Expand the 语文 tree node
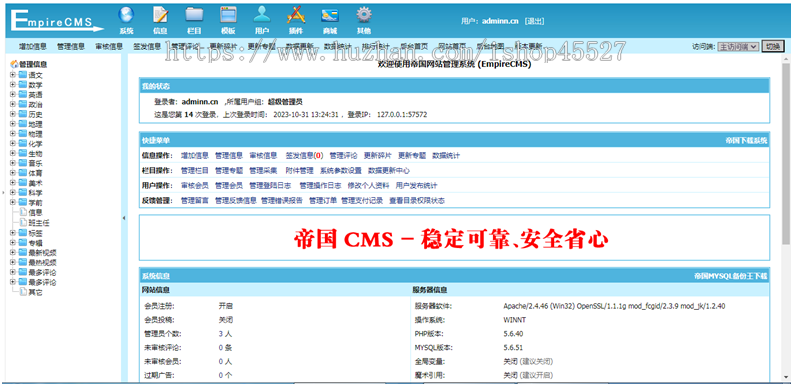The height and width of the screenshot is (386, 793). (x=13, y=74)
